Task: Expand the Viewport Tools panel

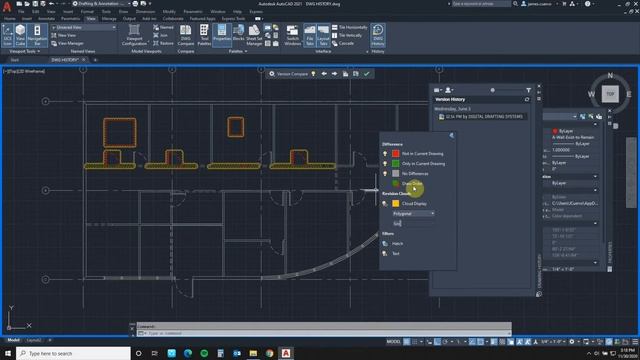Action: tap(24, 51)
